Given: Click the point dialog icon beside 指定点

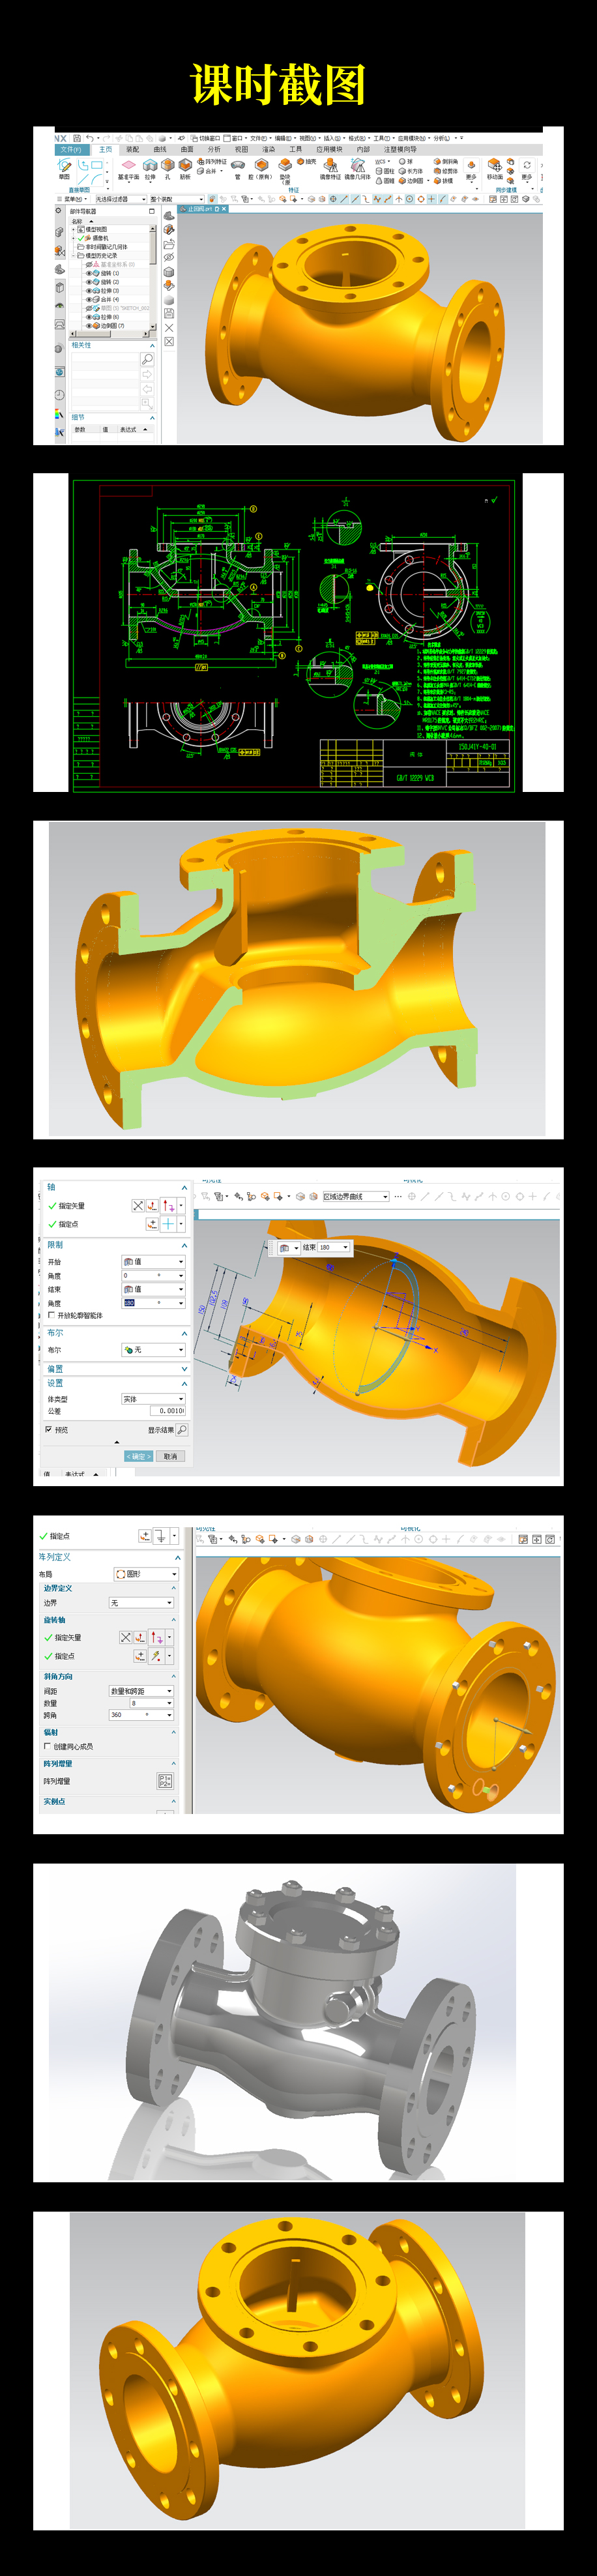Looking at the screenshot, I should tap(152, 1224).
